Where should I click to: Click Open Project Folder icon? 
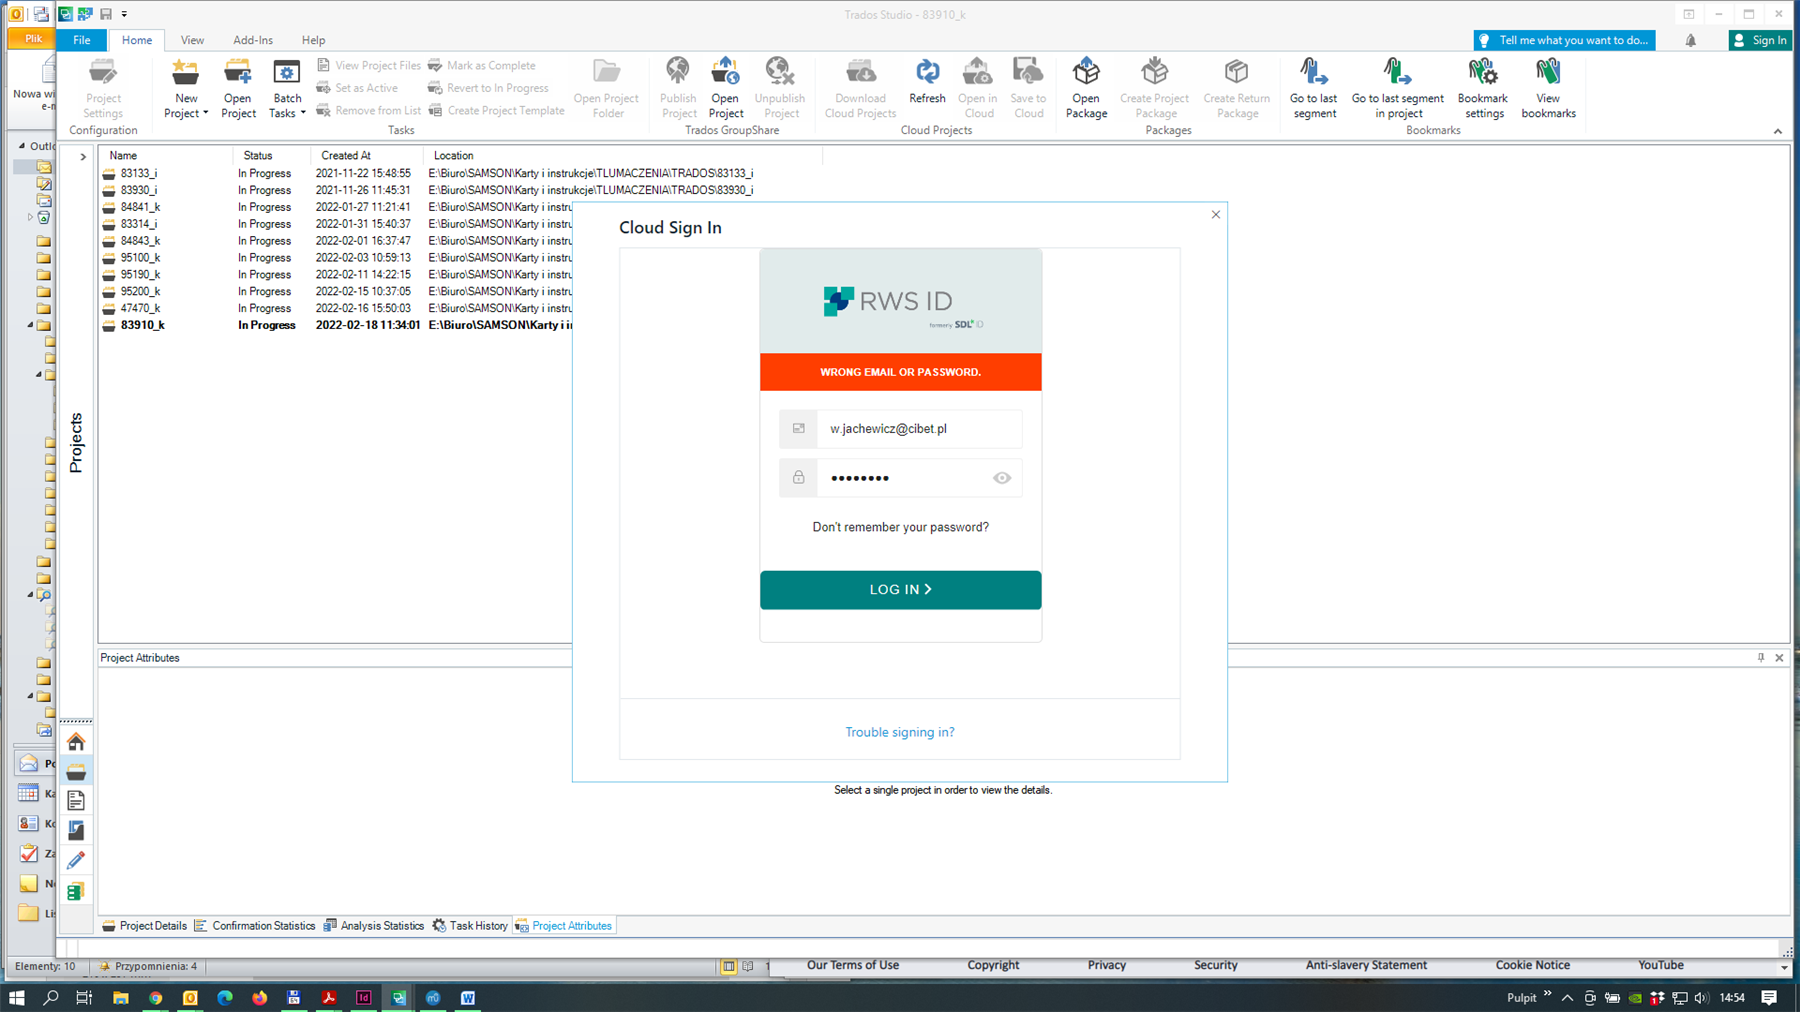click(x=606, y=72)
